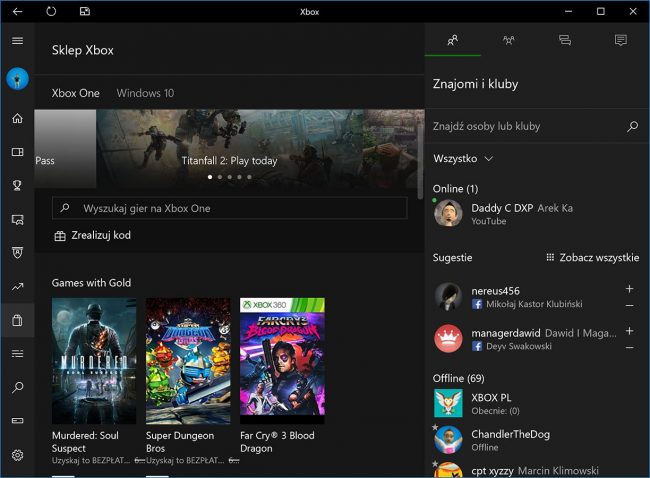Open Super Dungeon Bros game cover
This screenshot has width=650, height=478.
(x=188, y=360)
